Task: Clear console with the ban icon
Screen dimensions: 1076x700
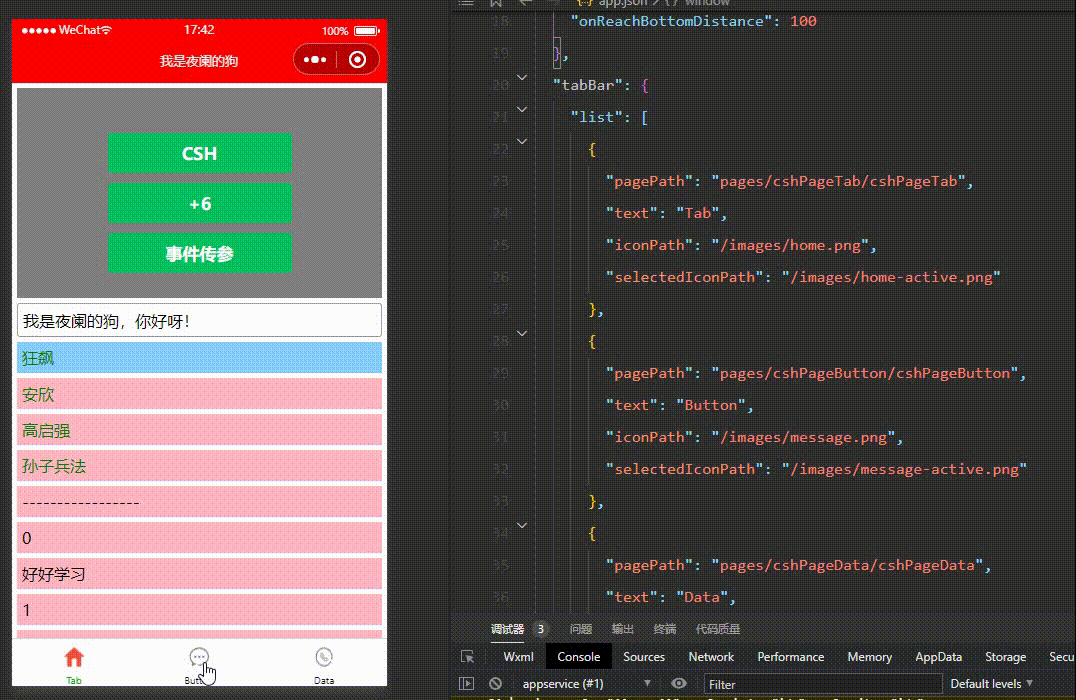Action: coord(495,684)
